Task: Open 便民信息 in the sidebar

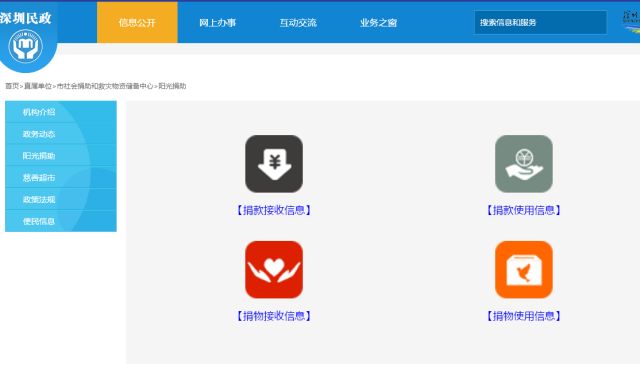Action: [61, 221]
